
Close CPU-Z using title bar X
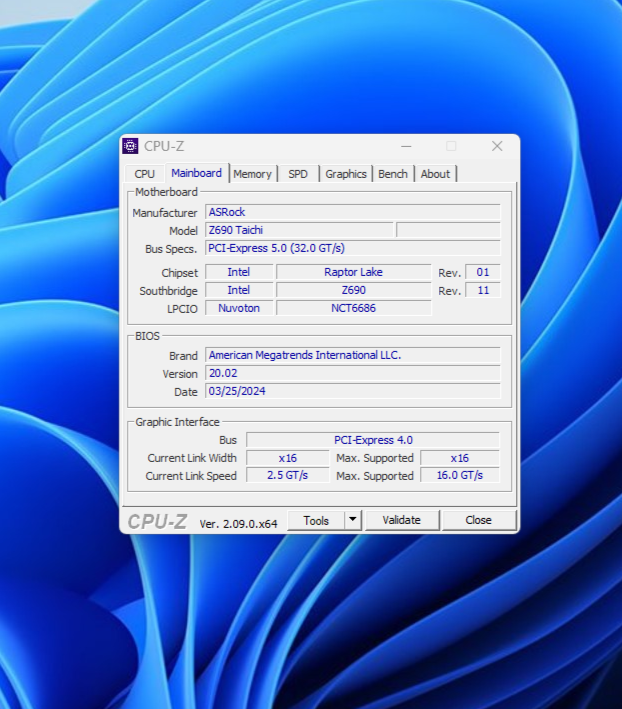pos(497,146)
